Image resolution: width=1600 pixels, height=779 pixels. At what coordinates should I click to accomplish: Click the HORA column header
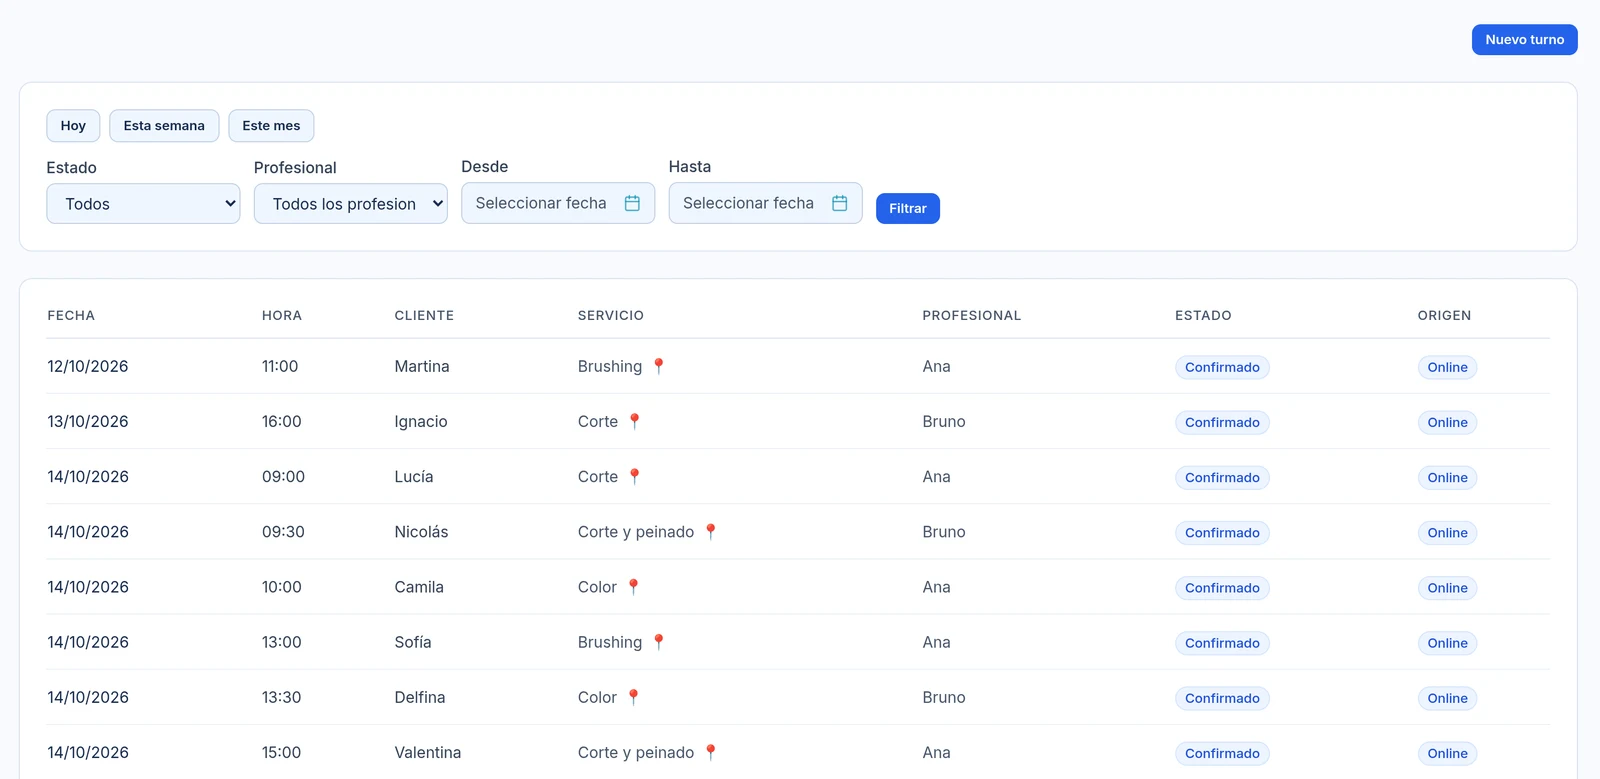[x=282, y=315]
